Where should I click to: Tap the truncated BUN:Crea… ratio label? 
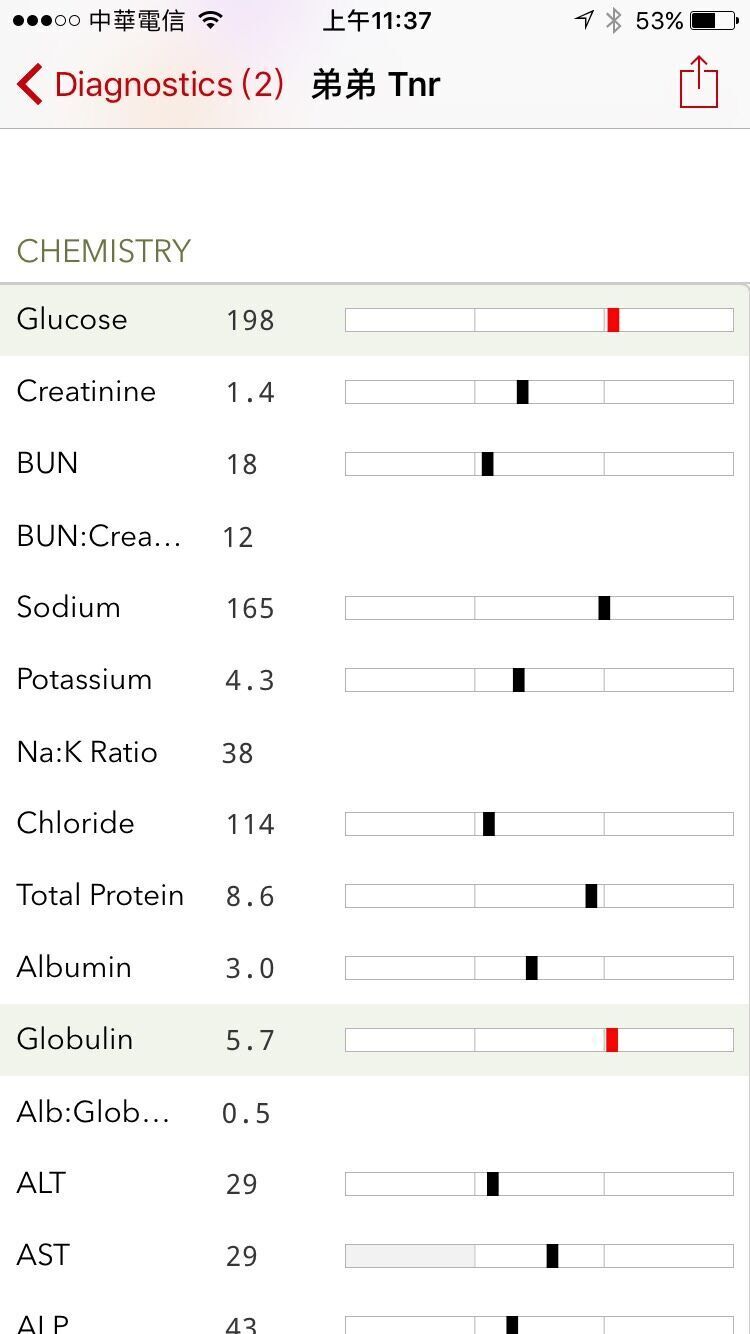pos(99,536)
